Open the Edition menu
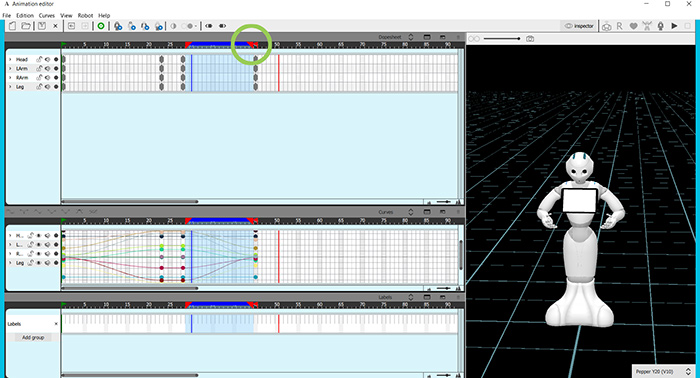This screenshot has height=378, width=700. tap(25, 15)
